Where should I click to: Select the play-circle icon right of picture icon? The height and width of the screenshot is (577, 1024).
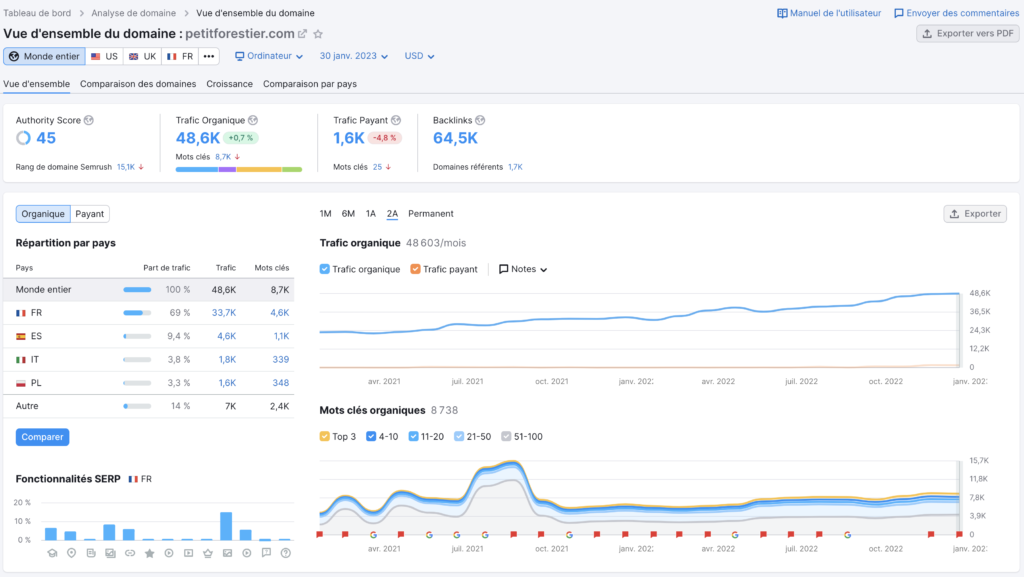point(247,553)
